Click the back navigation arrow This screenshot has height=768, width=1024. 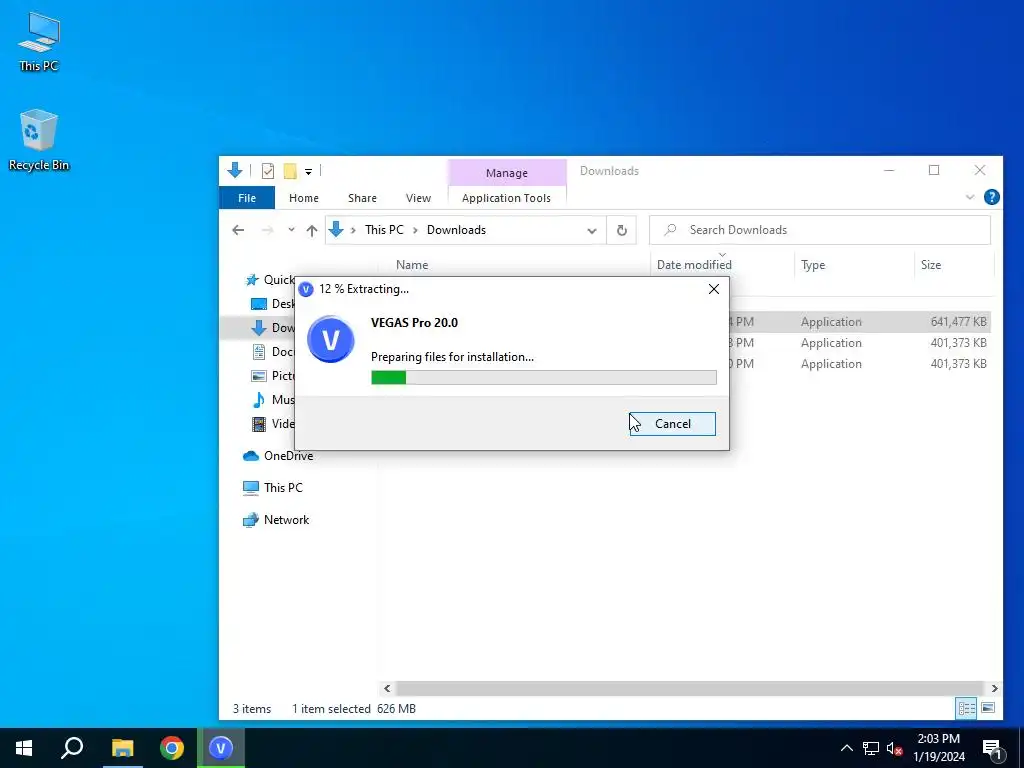(238, 230)
